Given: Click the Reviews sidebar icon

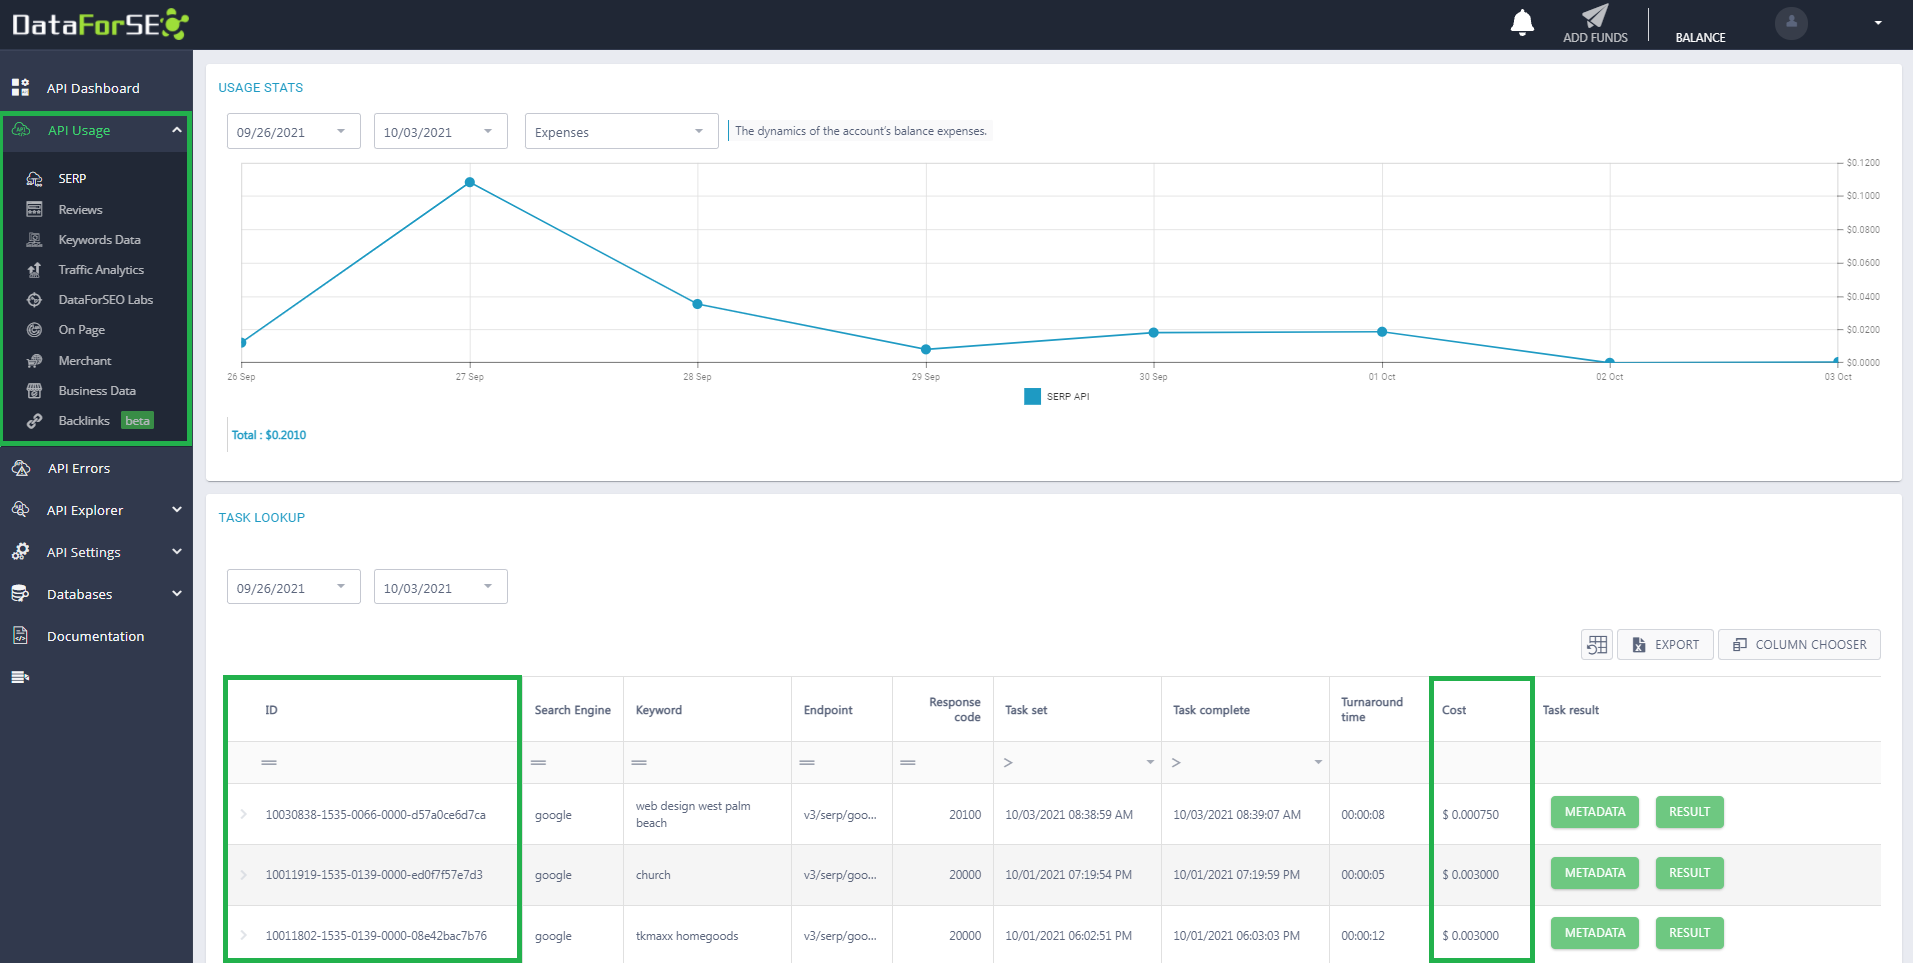Looking at the screenshot, I should 34,209.
